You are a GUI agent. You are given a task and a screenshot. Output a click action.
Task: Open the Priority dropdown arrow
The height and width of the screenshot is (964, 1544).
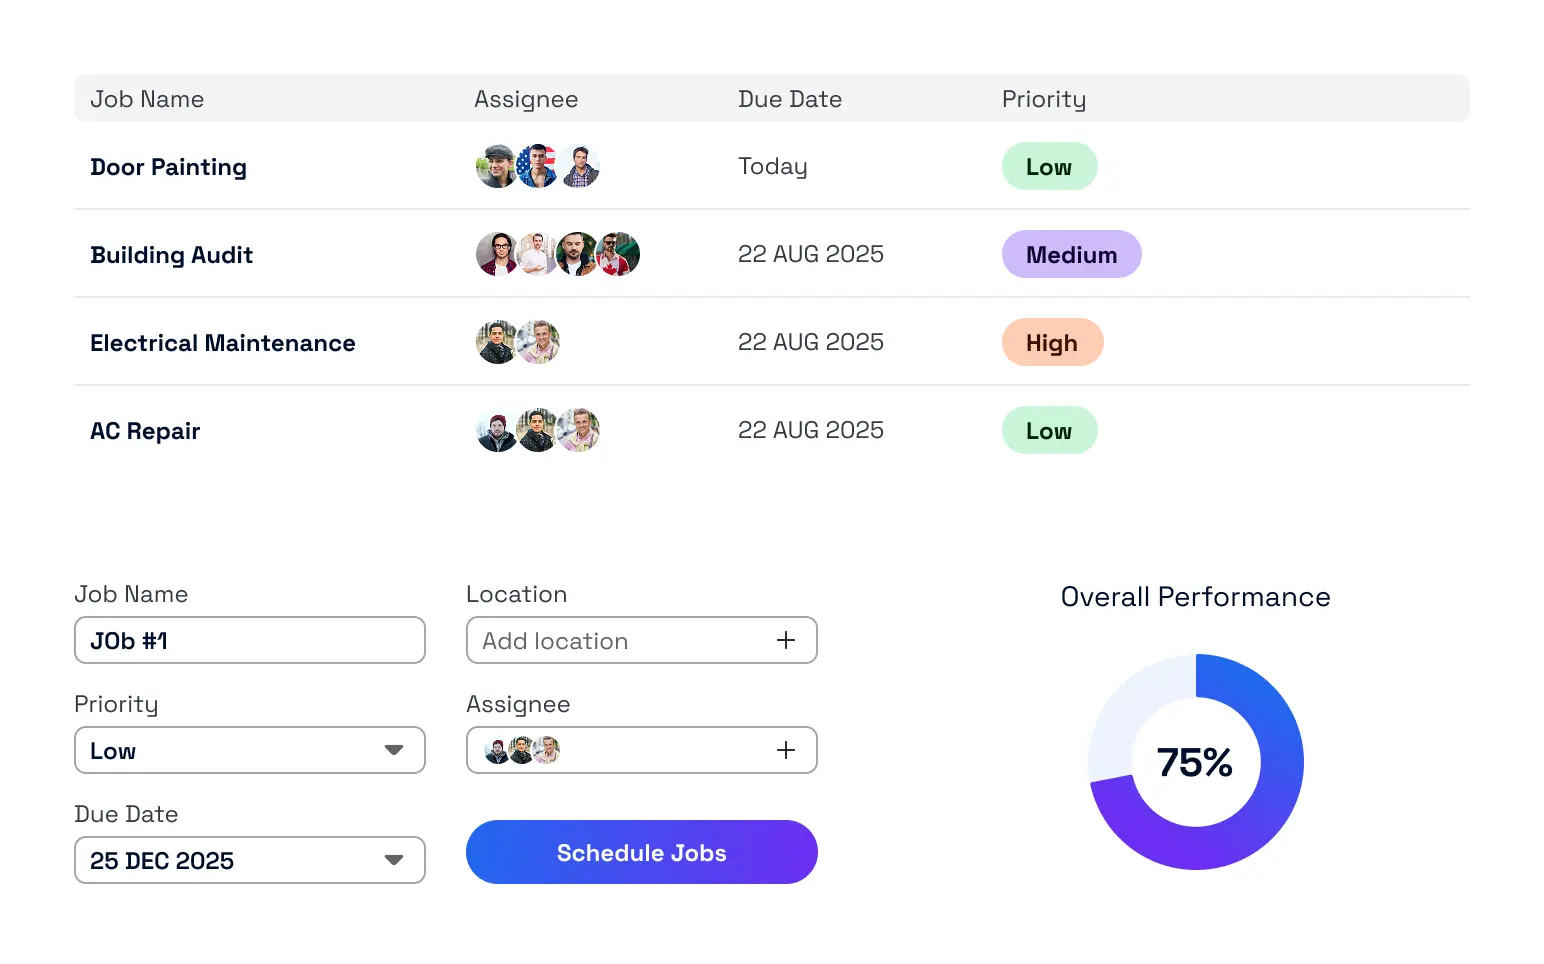[x=394, y=750]
